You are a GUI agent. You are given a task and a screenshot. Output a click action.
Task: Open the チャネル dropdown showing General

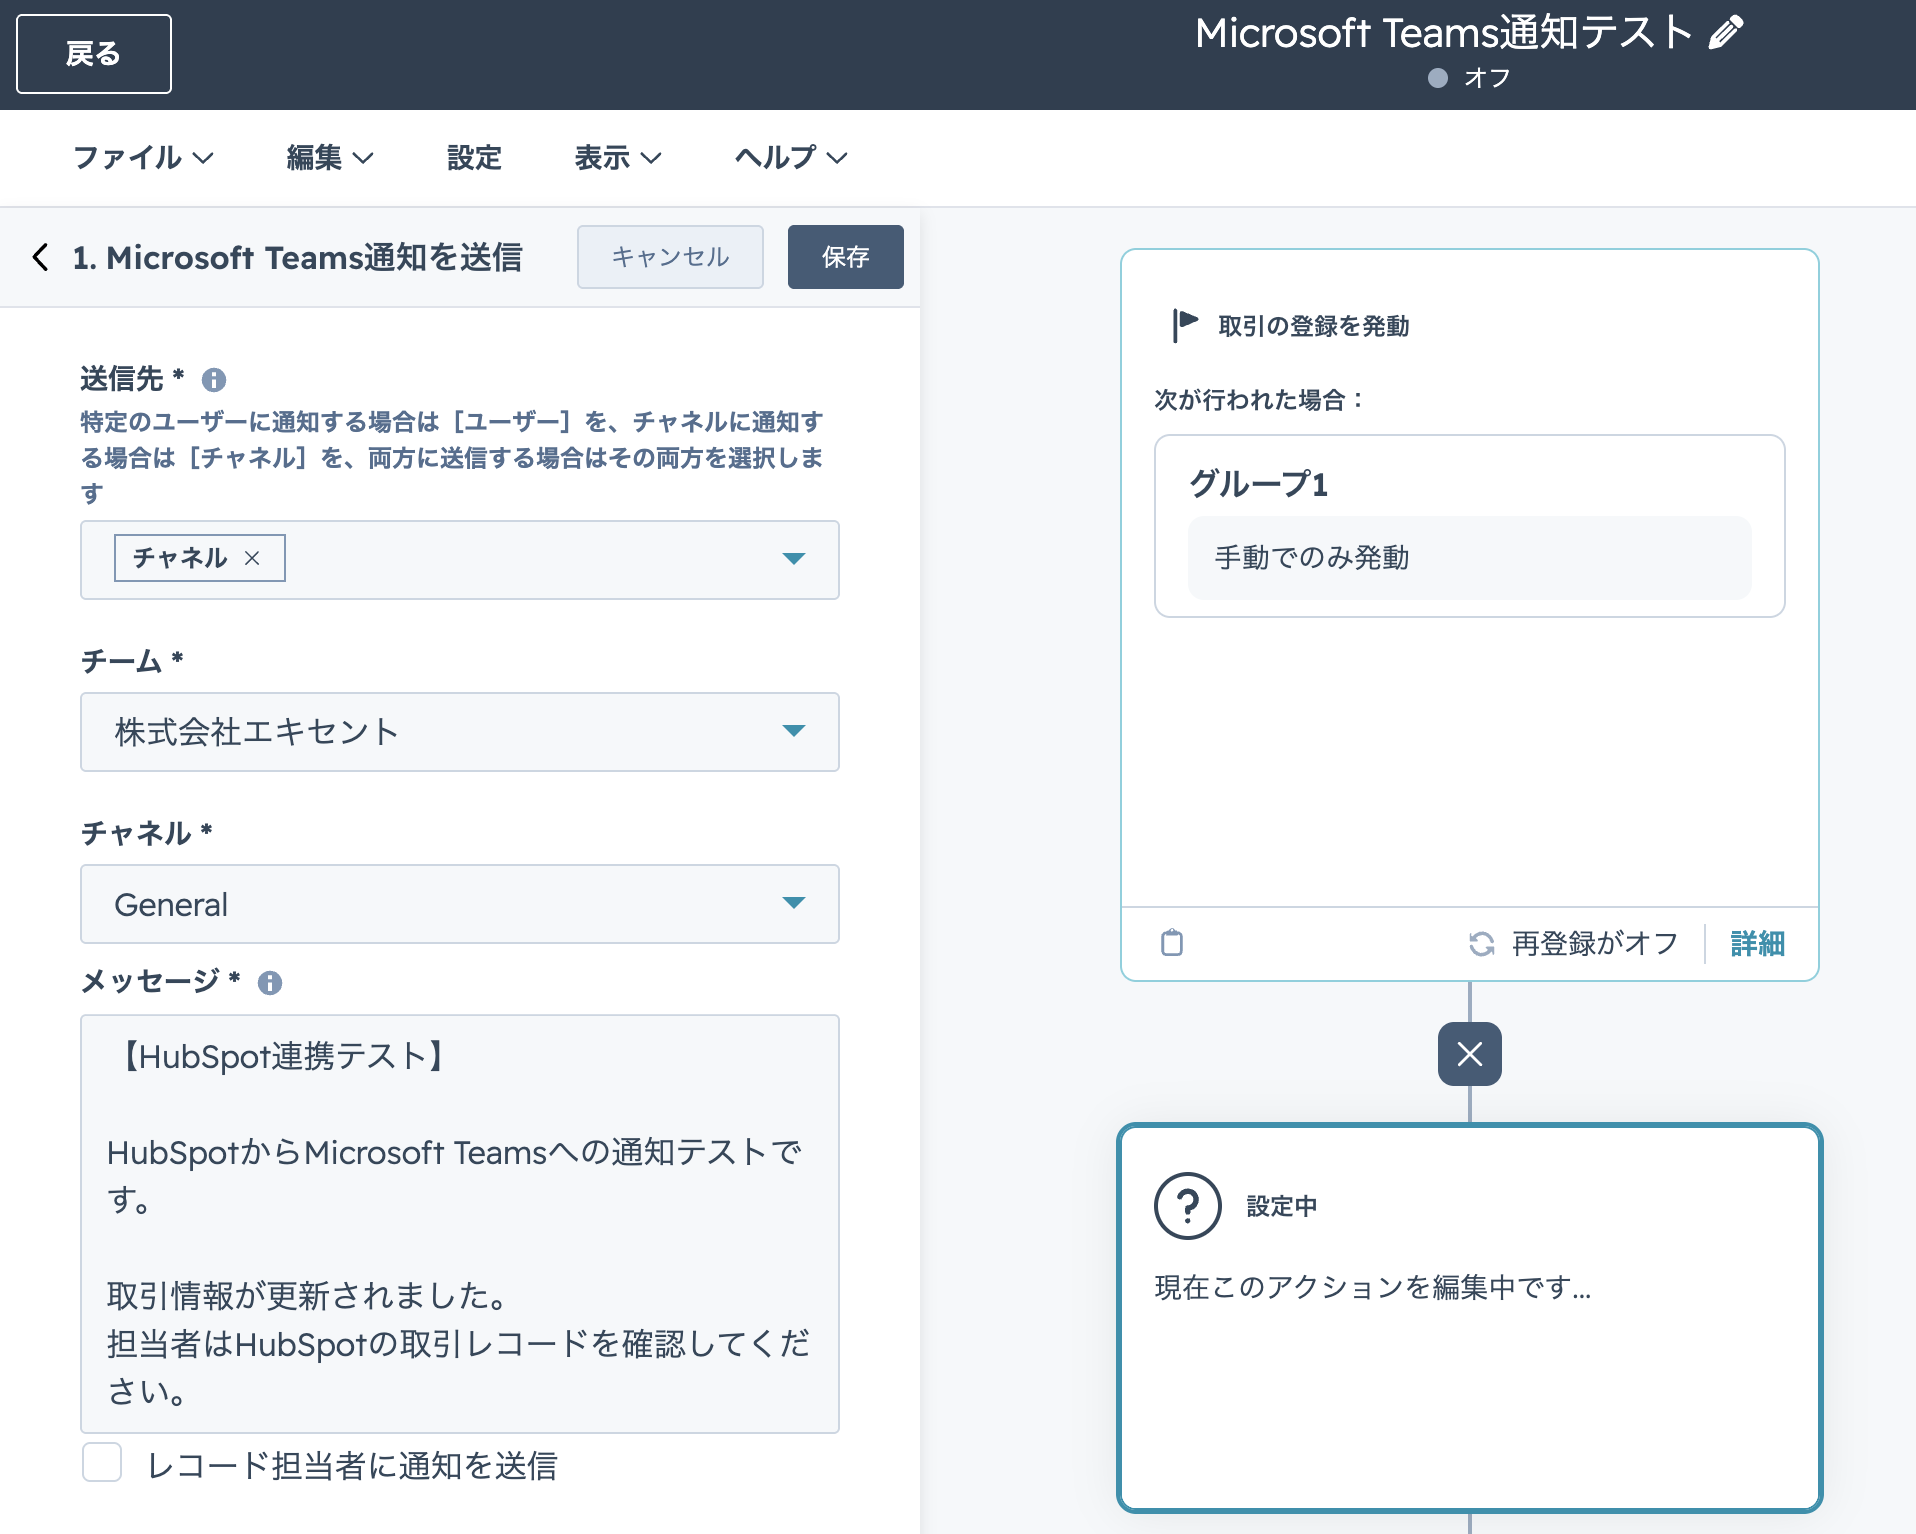tap(460, 904)
